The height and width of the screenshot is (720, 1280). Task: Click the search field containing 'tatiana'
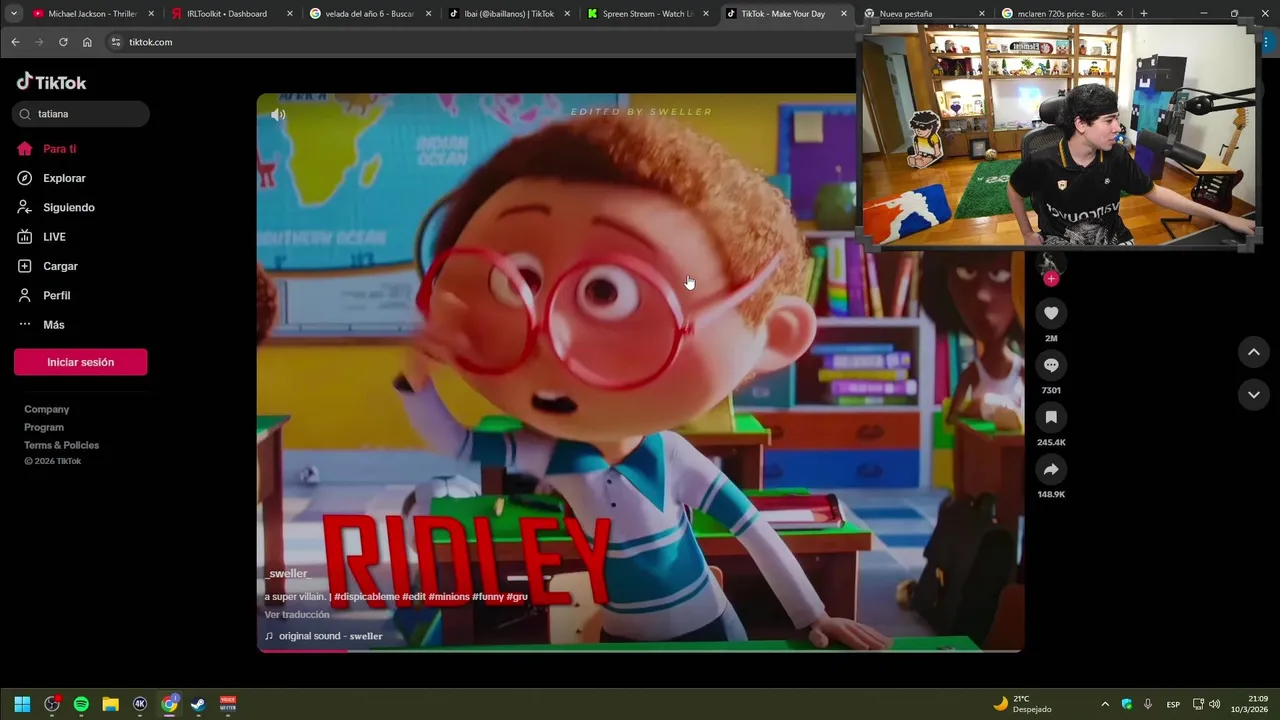click(x=82, y=114)
